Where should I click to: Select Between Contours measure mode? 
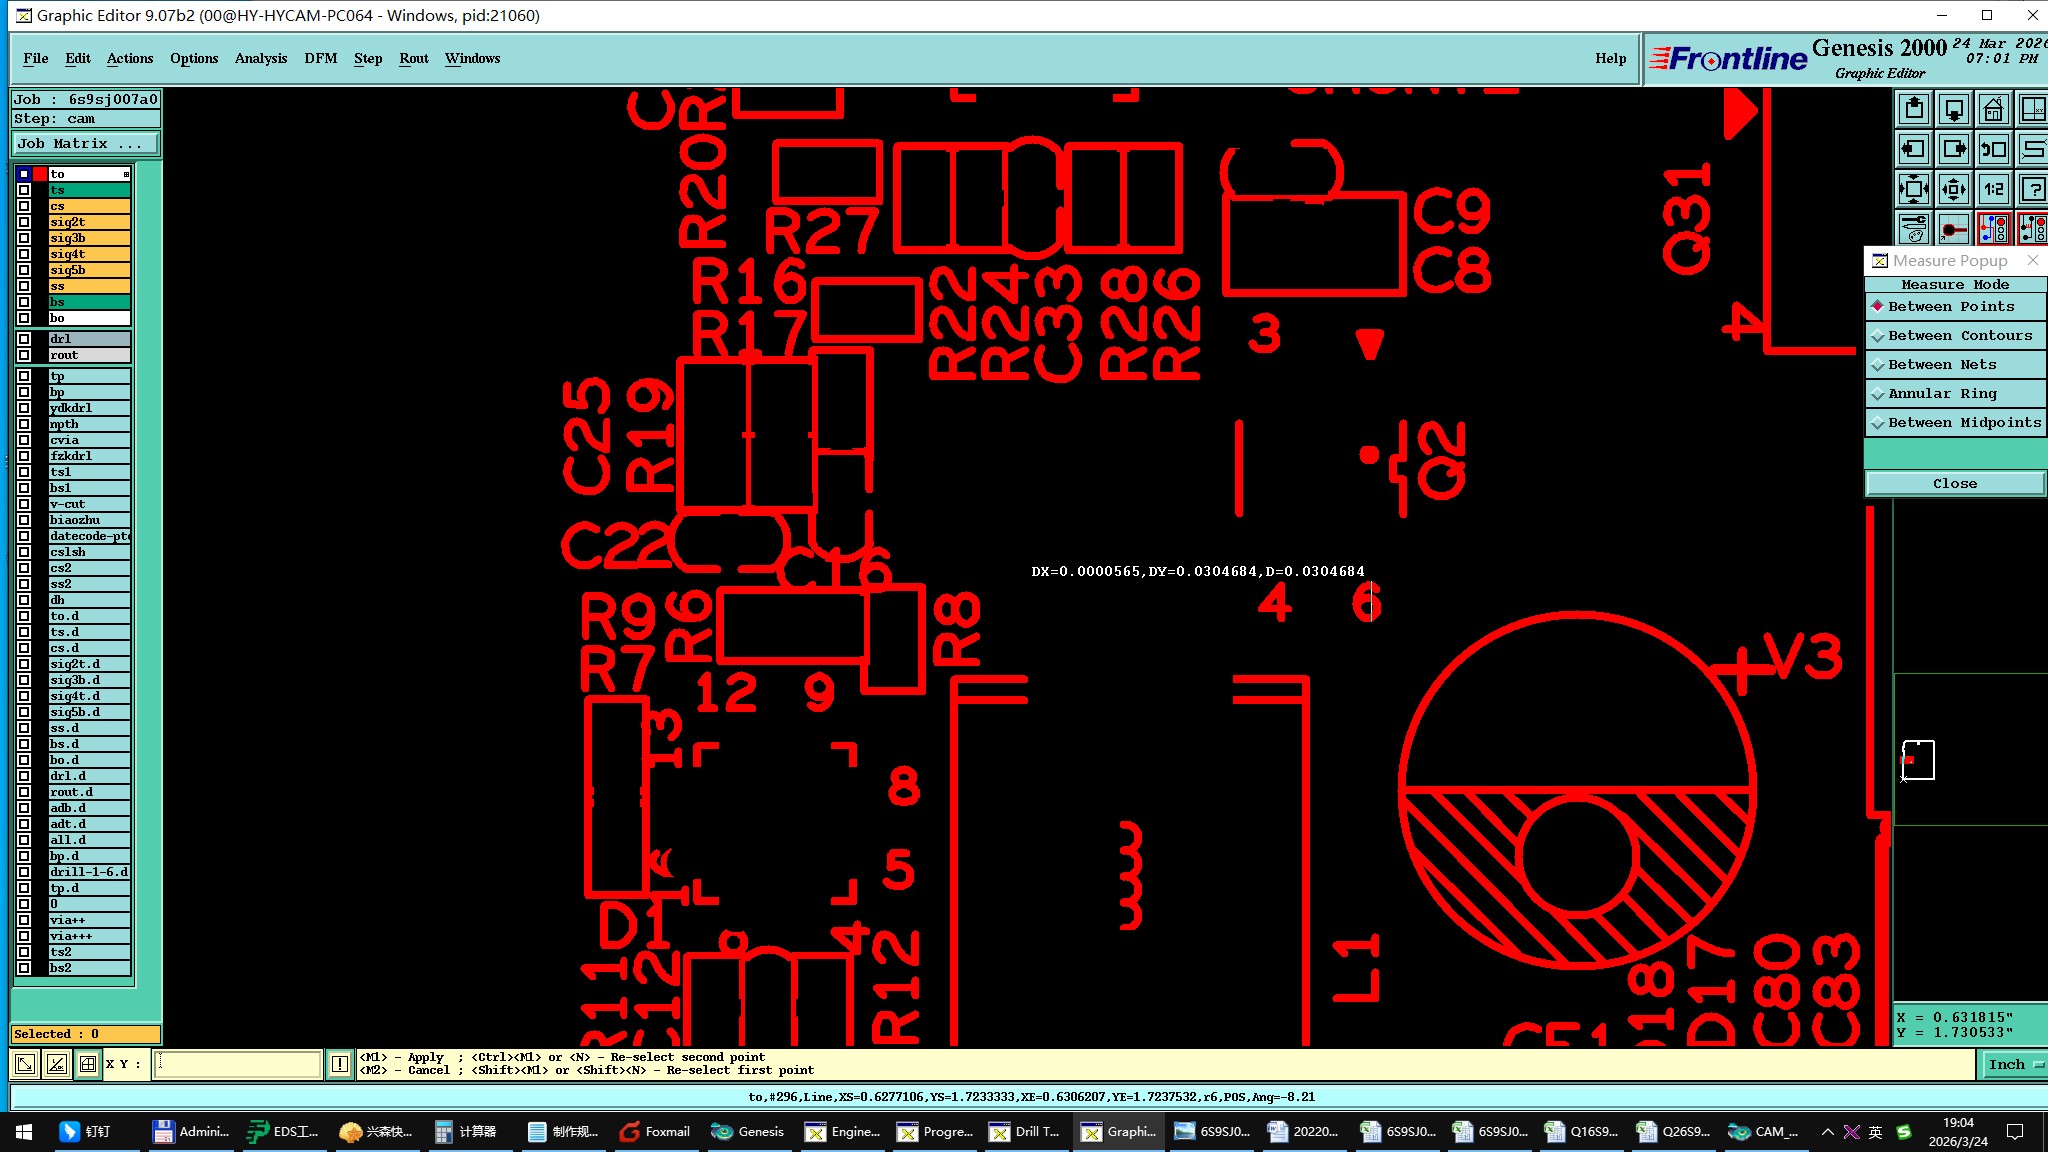[x=1959, y=336]
